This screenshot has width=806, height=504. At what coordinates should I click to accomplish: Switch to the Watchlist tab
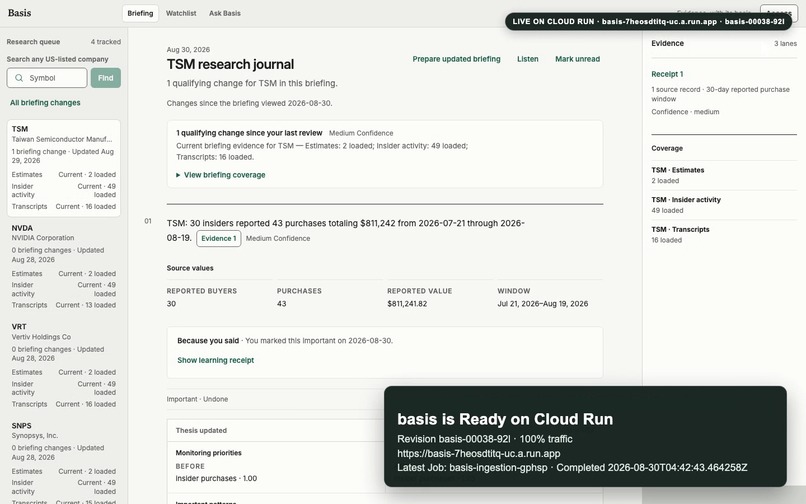tap(181, 13)
